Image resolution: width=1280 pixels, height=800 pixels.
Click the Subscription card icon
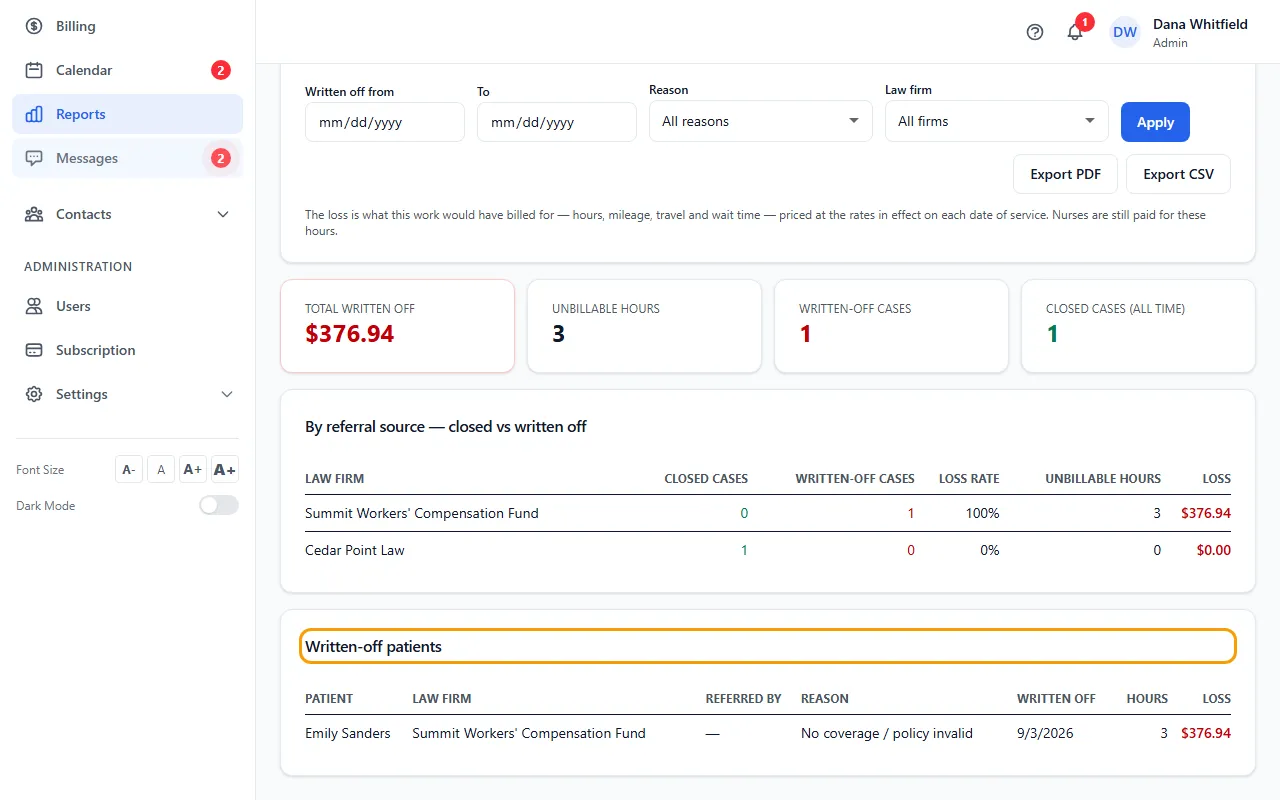[34, 350]
